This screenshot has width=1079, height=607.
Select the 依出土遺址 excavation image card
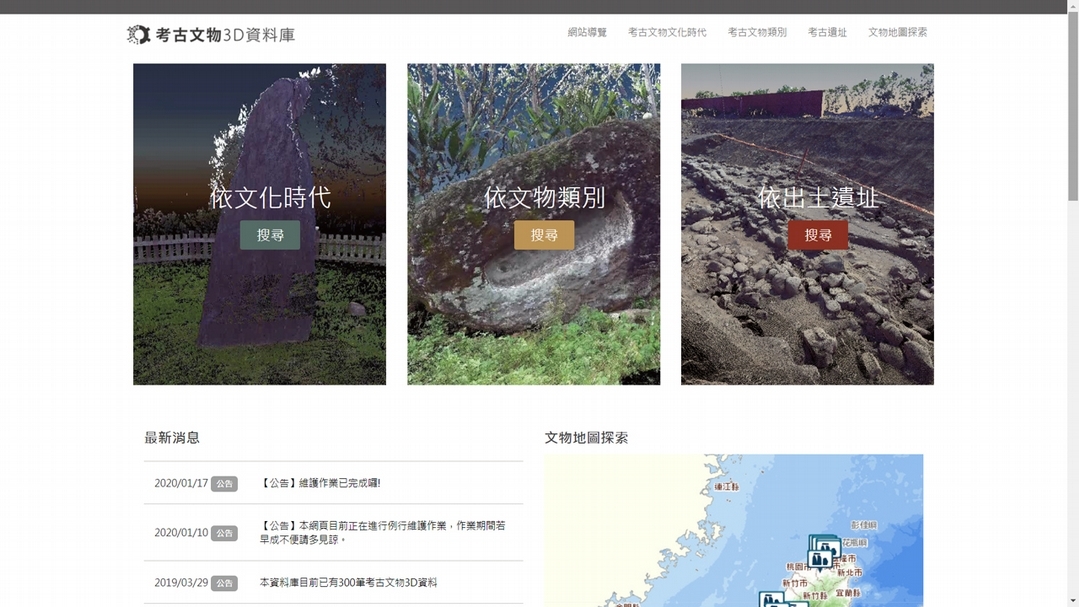807,224
